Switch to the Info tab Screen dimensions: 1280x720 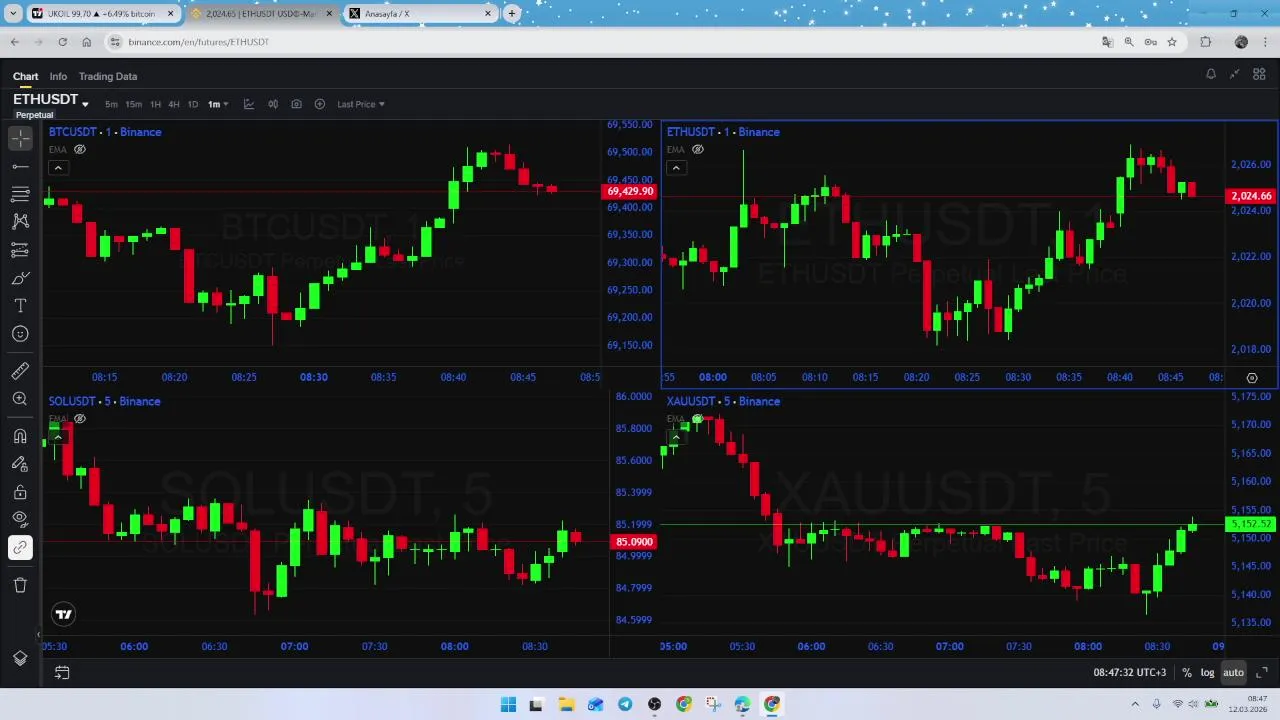click(58, 76)
